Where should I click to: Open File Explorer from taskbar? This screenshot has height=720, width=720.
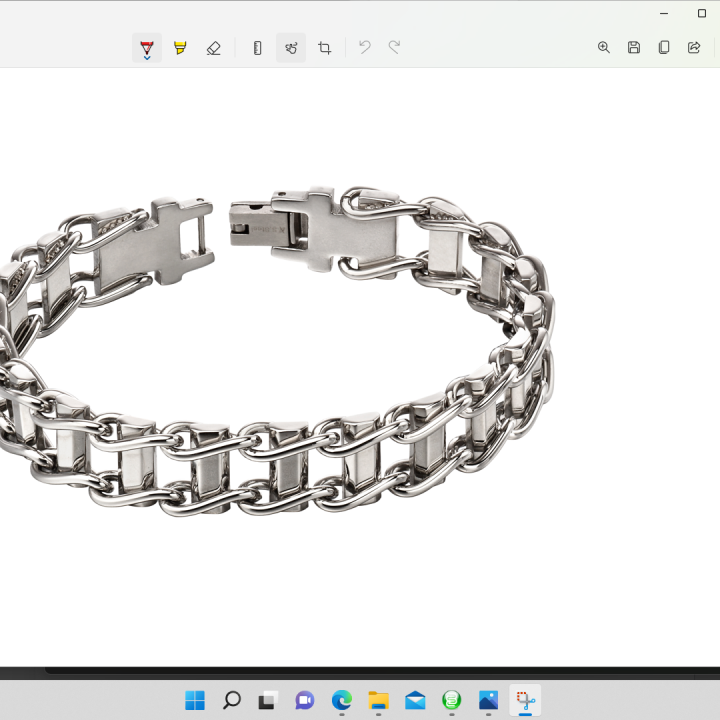coord(378,700)
